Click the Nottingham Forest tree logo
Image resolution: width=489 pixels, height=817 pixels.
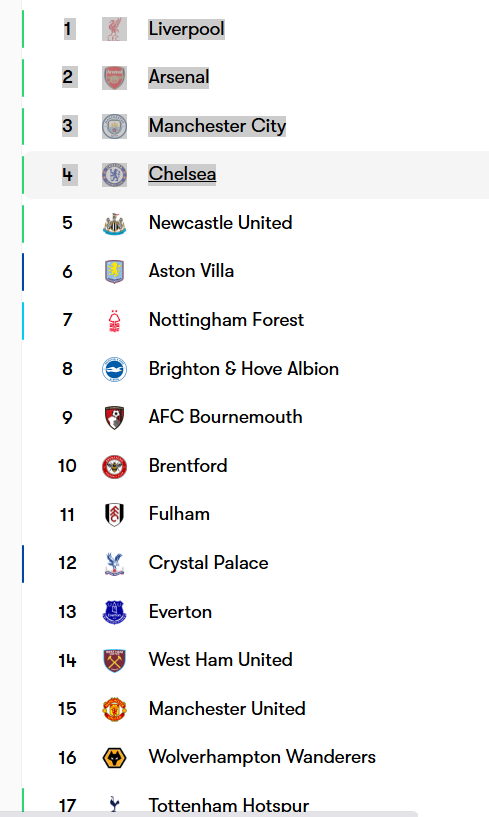pos(114,320)
